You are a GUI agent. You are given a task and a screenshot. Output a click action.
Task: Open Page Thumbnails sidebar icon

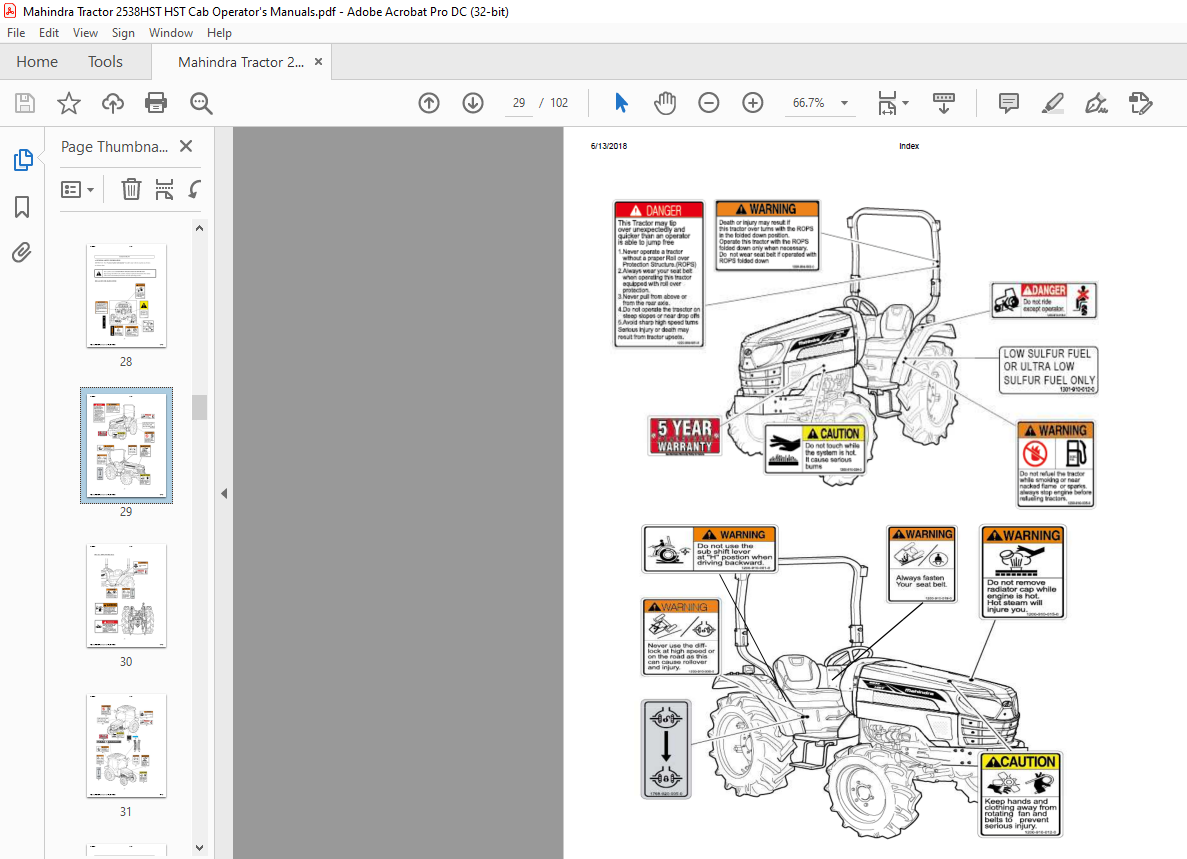tap(23, 160)
